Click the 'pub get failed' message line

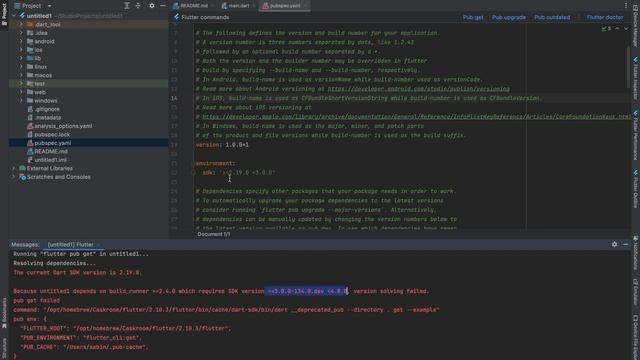[37, 300]
